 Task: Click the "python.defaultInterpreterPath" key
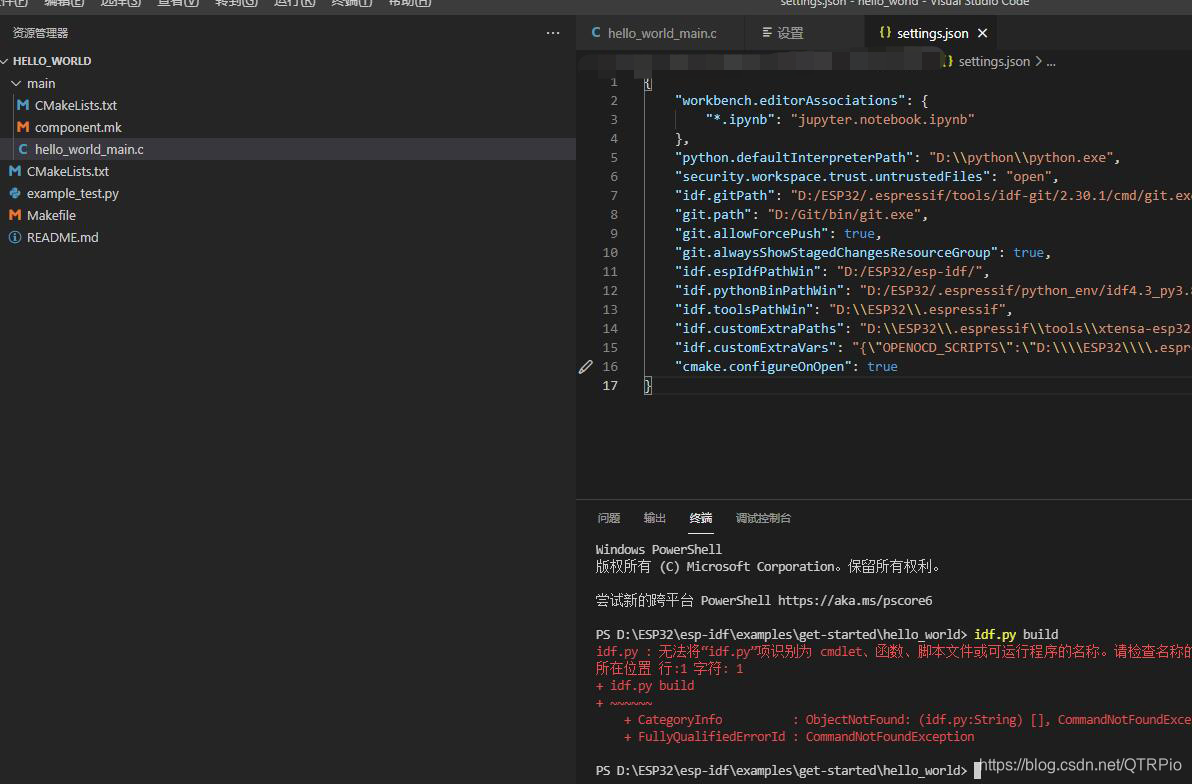click(x=794, y=157)
